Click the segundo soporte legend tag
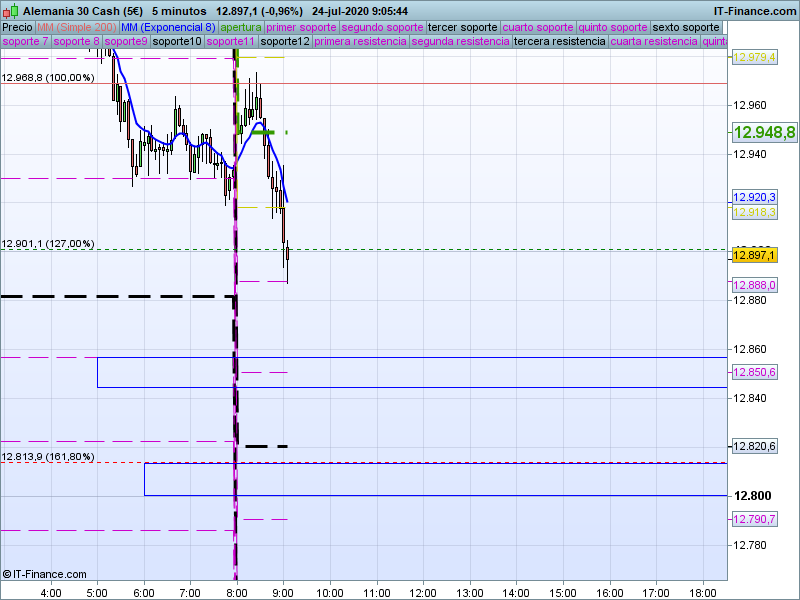 382,28
